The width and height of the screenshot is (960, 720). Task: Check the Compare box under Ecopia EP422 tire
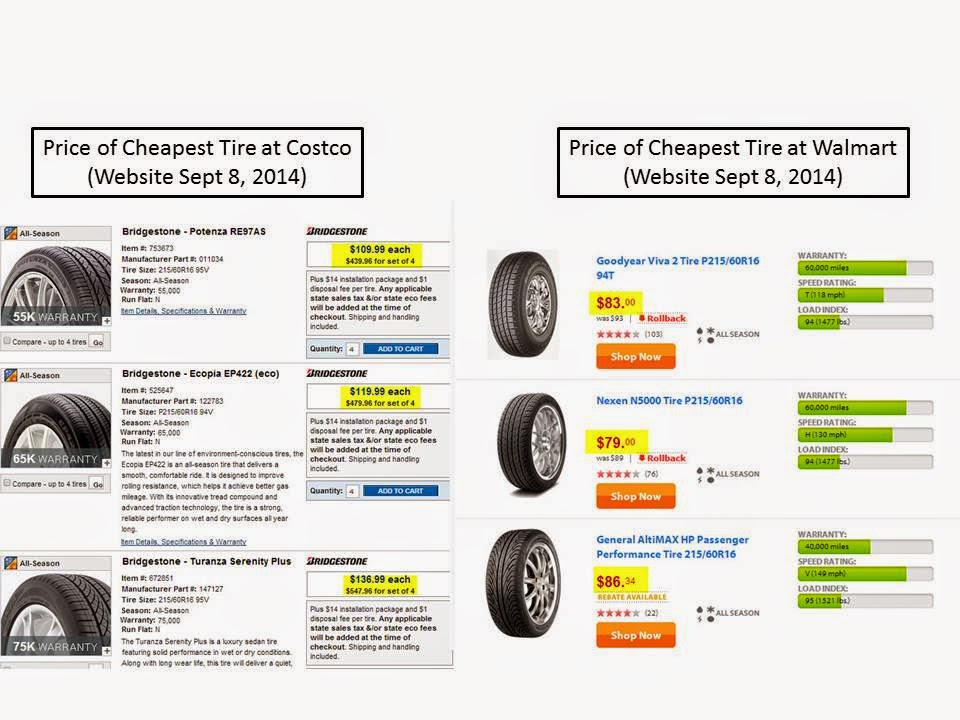7,483
